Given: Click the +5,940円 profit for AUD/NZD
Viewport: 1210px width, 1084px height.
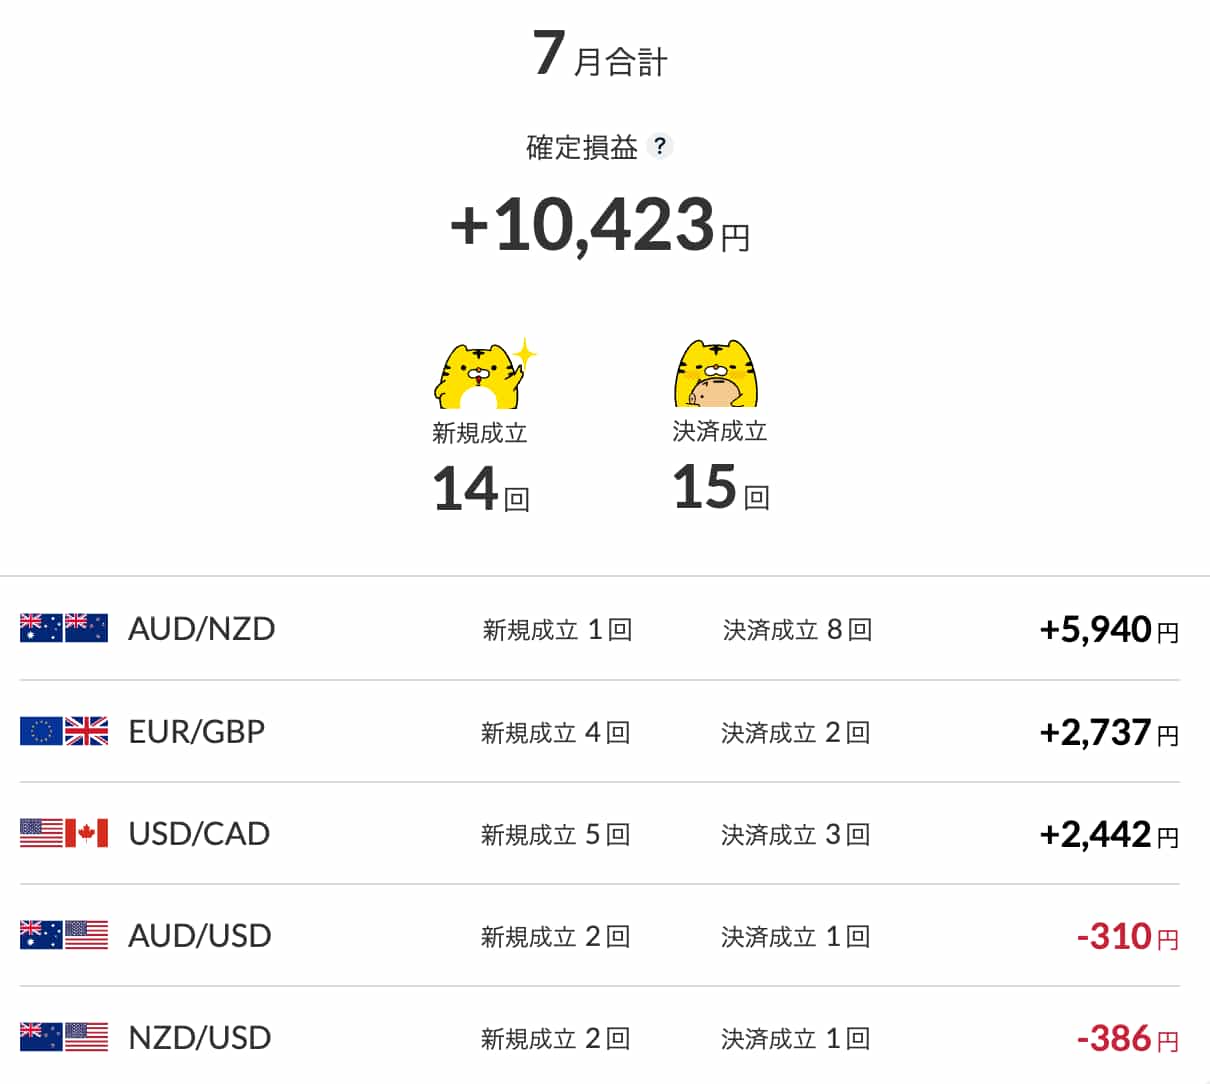Looking at the screenshot, I should tap(1109, 629).
